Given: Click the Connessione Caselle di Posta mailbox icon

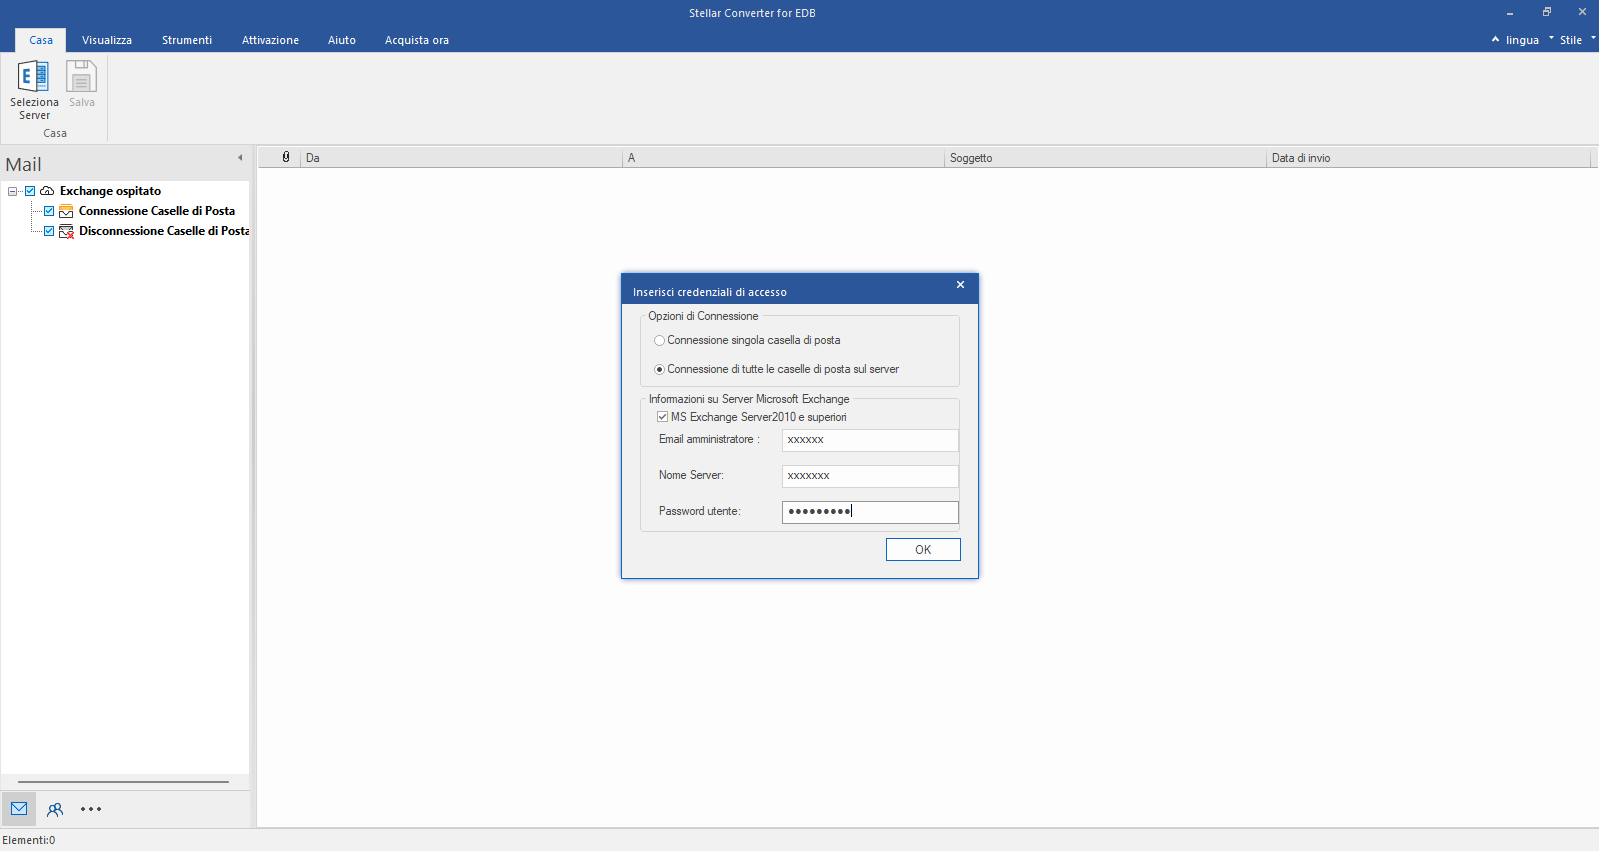Looking at the screenshot, I should (66, 211).
